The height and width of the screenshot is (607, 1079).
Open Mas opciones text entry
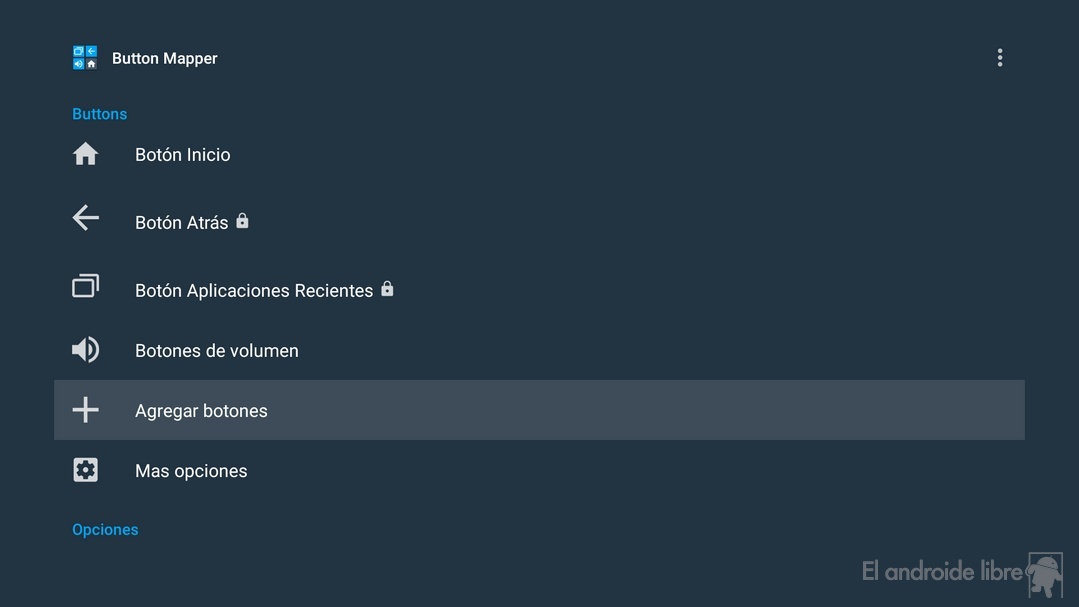tap(191, 471)
